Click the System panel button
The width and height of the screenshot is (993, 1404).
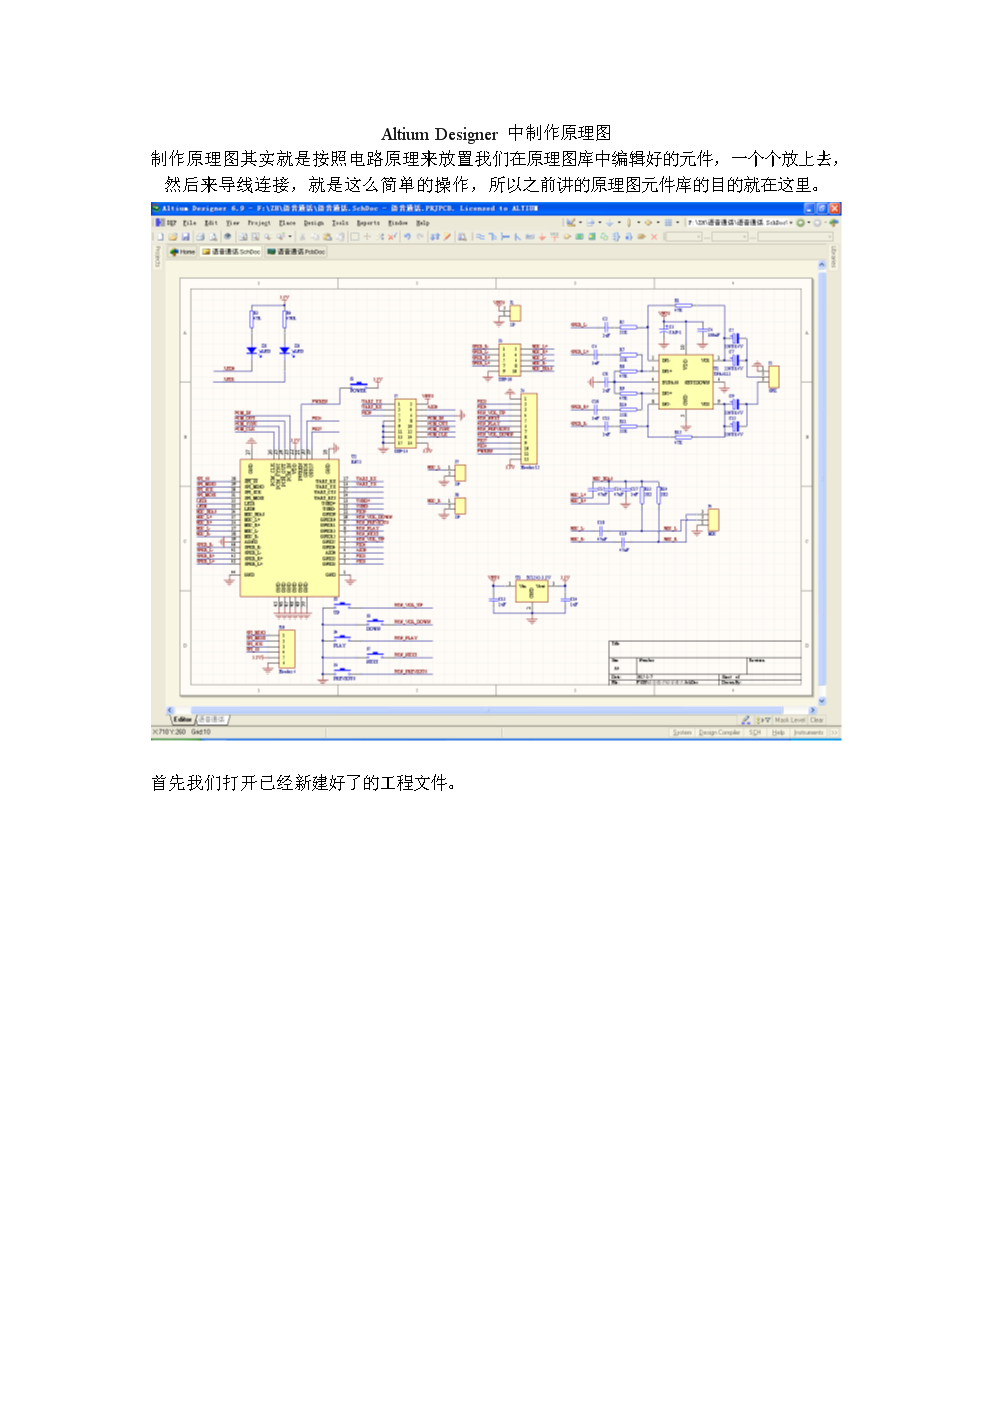pos(682,732)
